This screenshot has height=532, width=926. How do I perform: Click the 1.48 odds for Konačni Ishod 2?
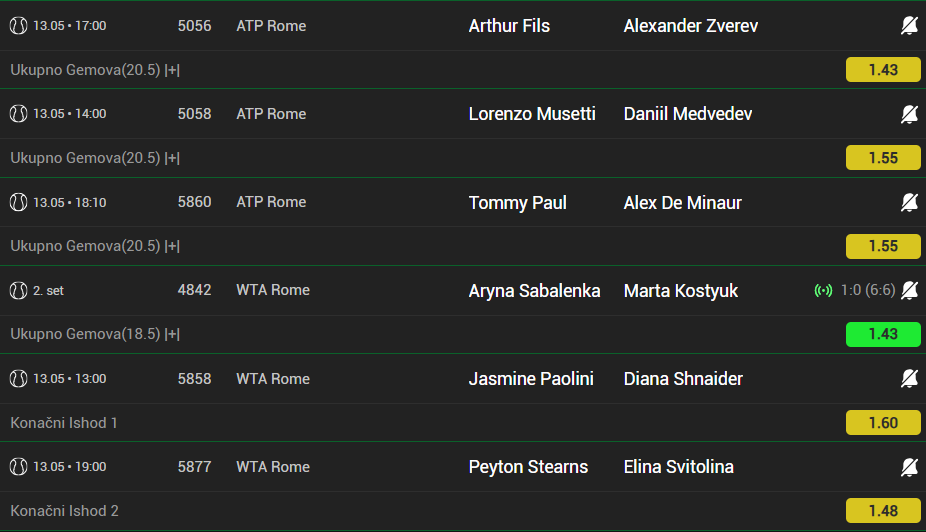point(883,511)
